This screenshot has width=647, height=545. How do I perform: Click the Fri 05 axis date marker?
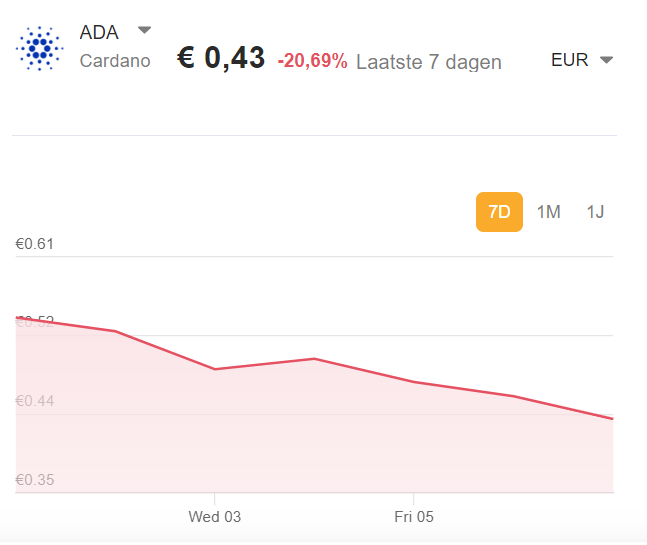pos(414,517)
